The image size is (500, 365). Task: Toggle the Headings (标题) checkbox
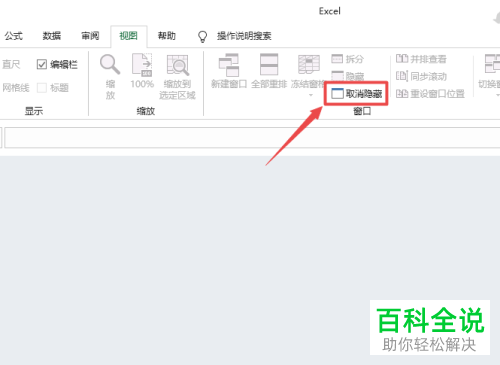click(x=42, y=88)
